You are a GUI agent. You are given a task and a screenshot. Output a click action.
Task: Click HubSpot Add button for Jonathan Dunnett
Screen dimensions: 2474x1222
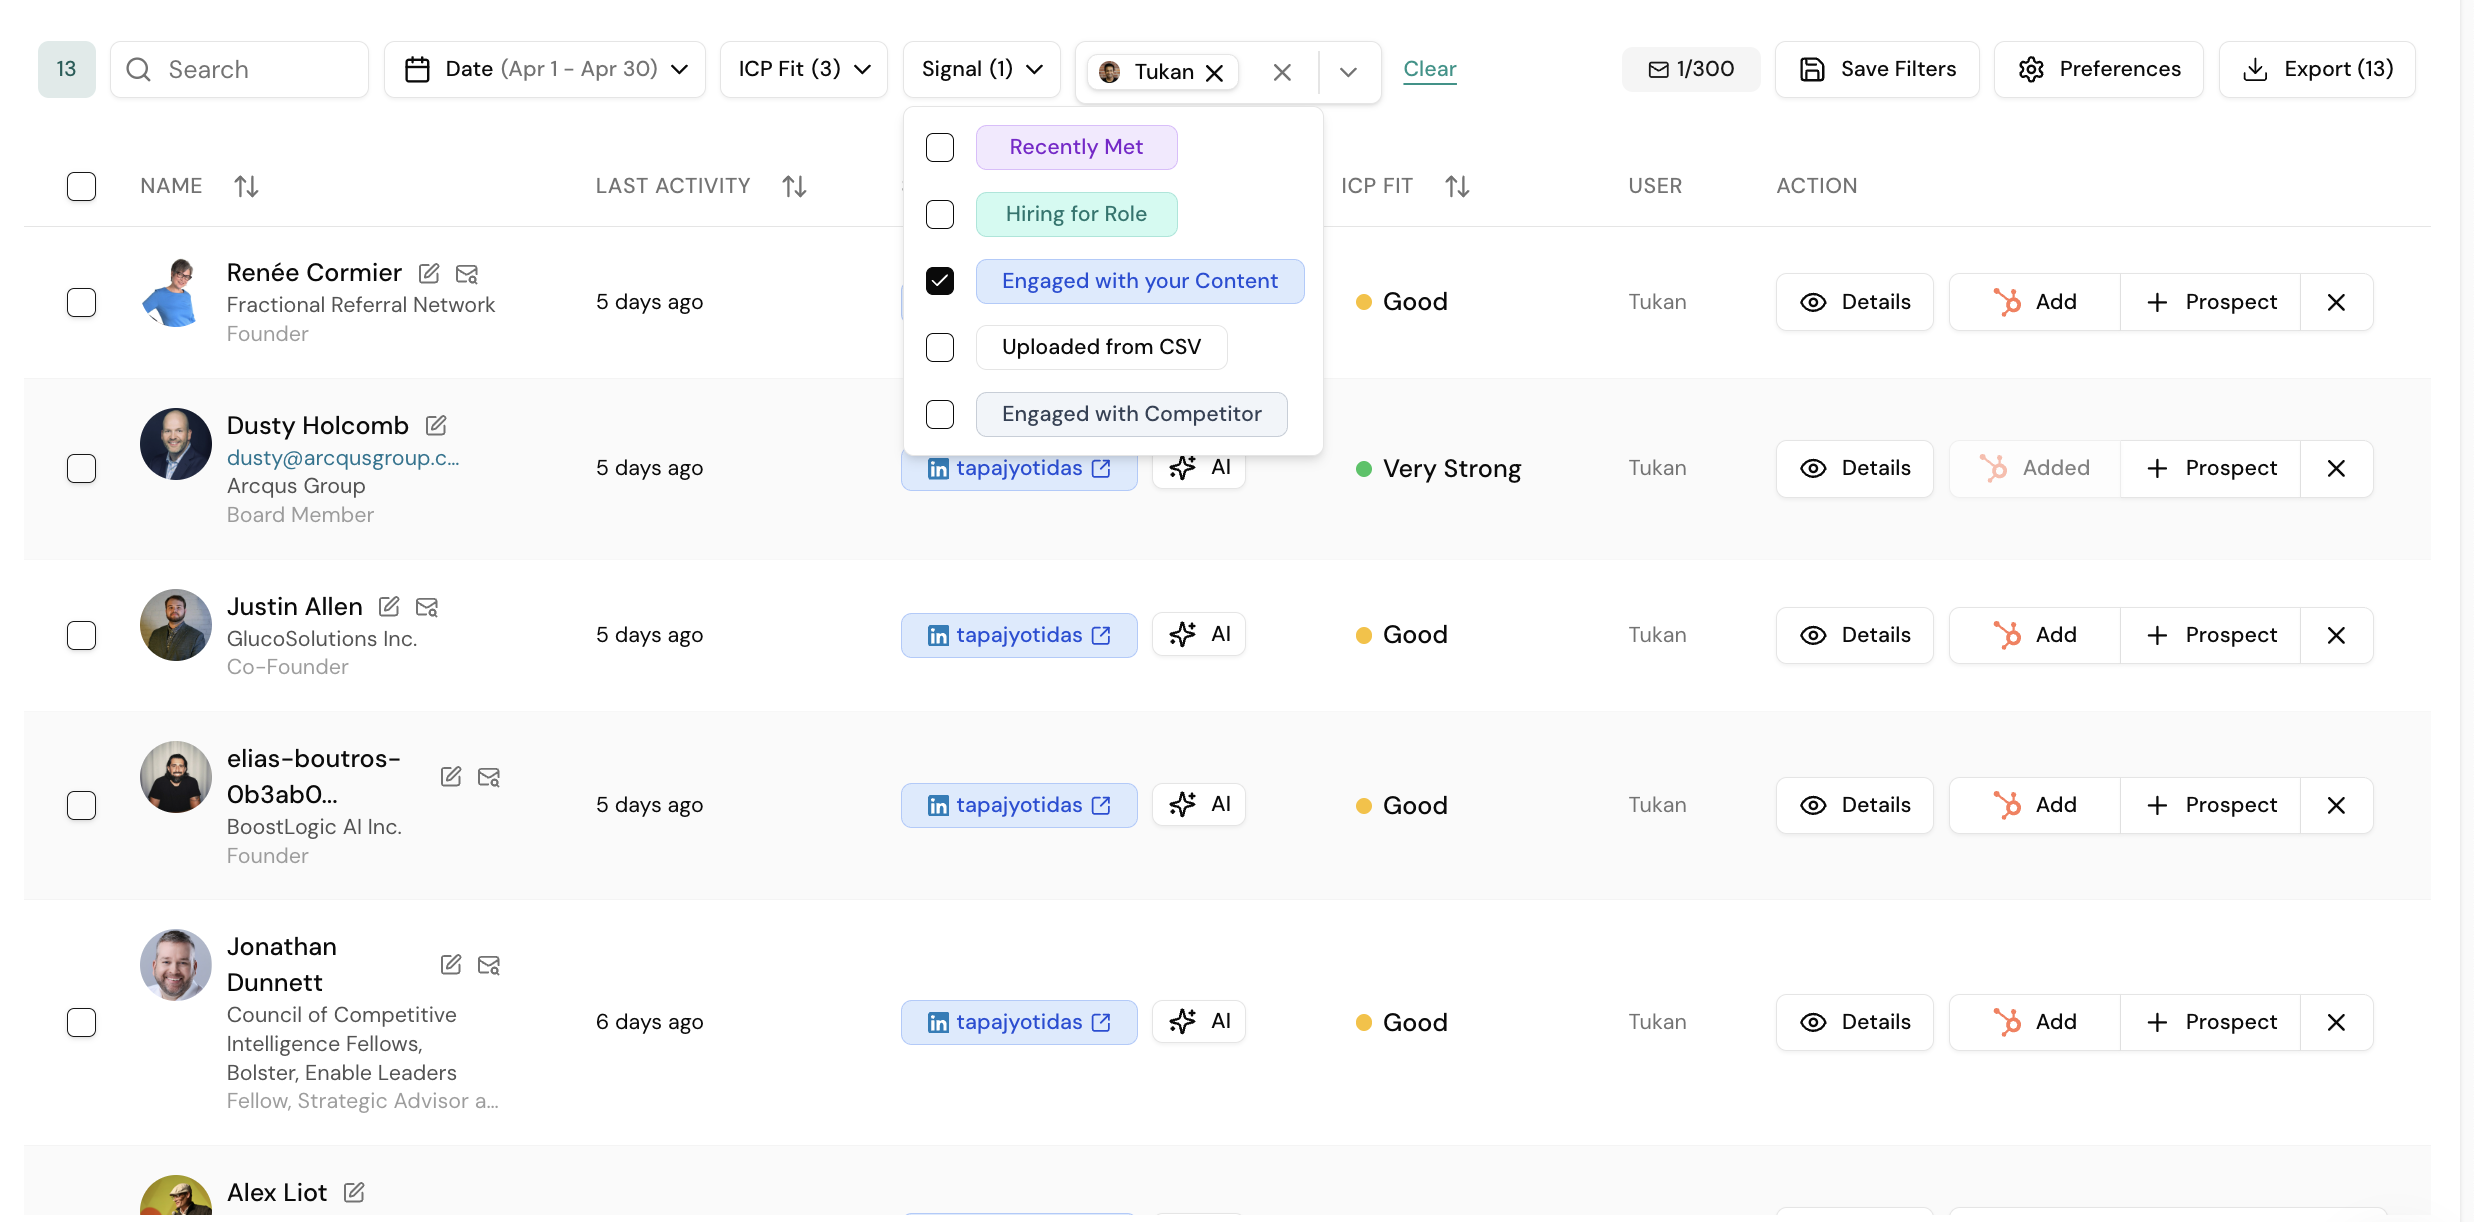pyautogui.click(x=2034, y=1022)
